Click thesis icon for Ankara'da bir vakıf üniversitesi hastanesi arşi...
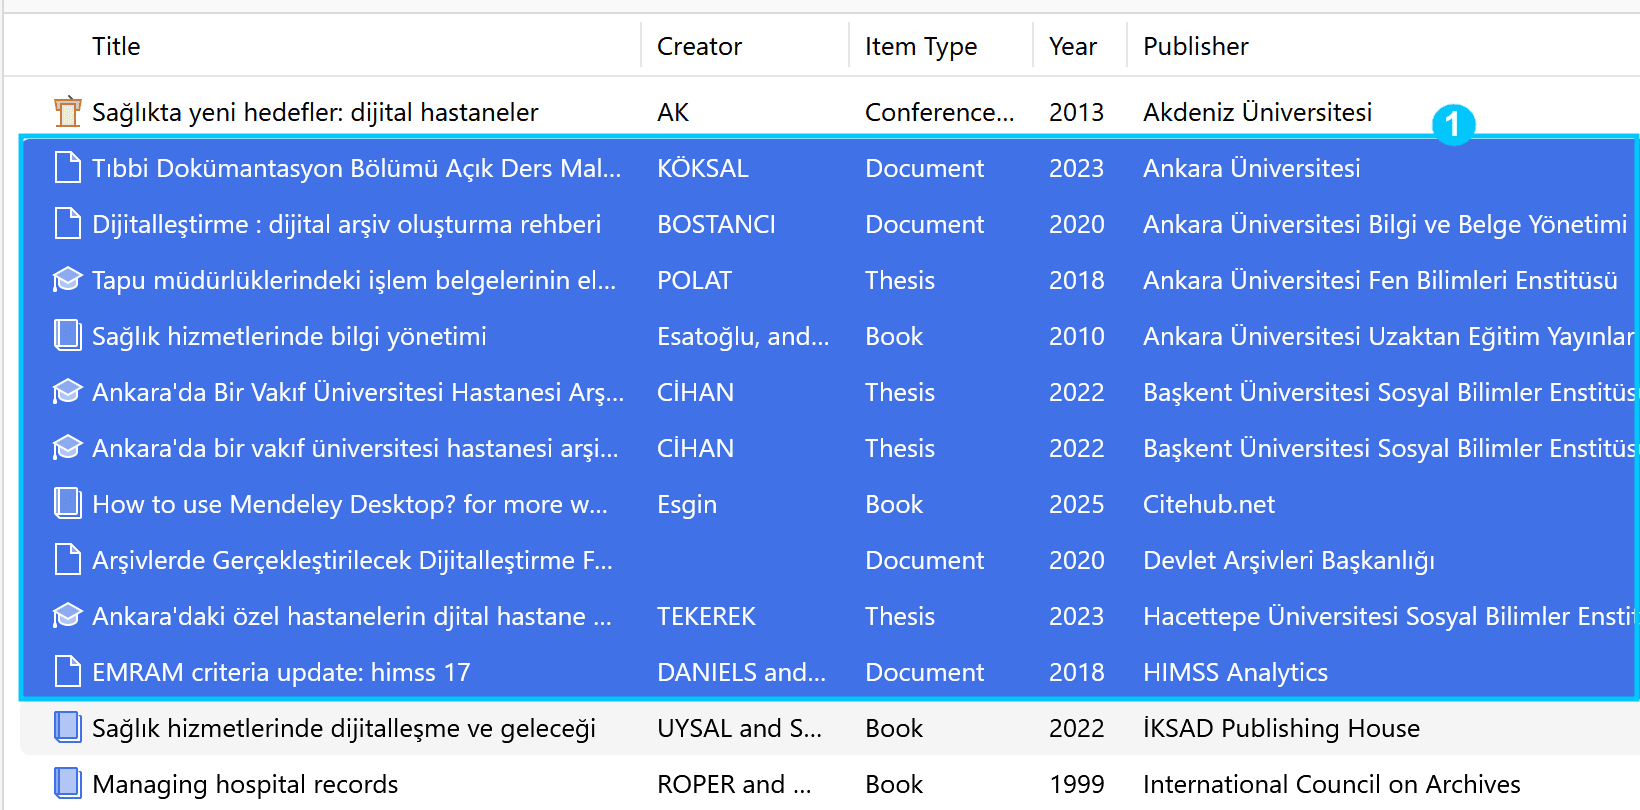Screen dimensions: 1640x810 click(67, 447)
